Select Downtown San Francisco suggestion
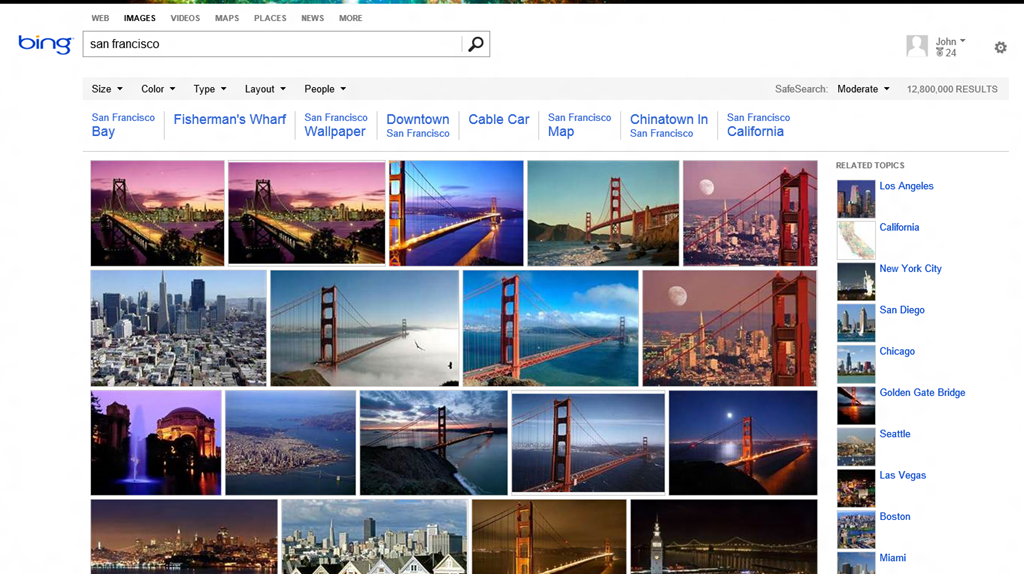This screenshot has width=1024, height=574. click(x=418, y=125)
